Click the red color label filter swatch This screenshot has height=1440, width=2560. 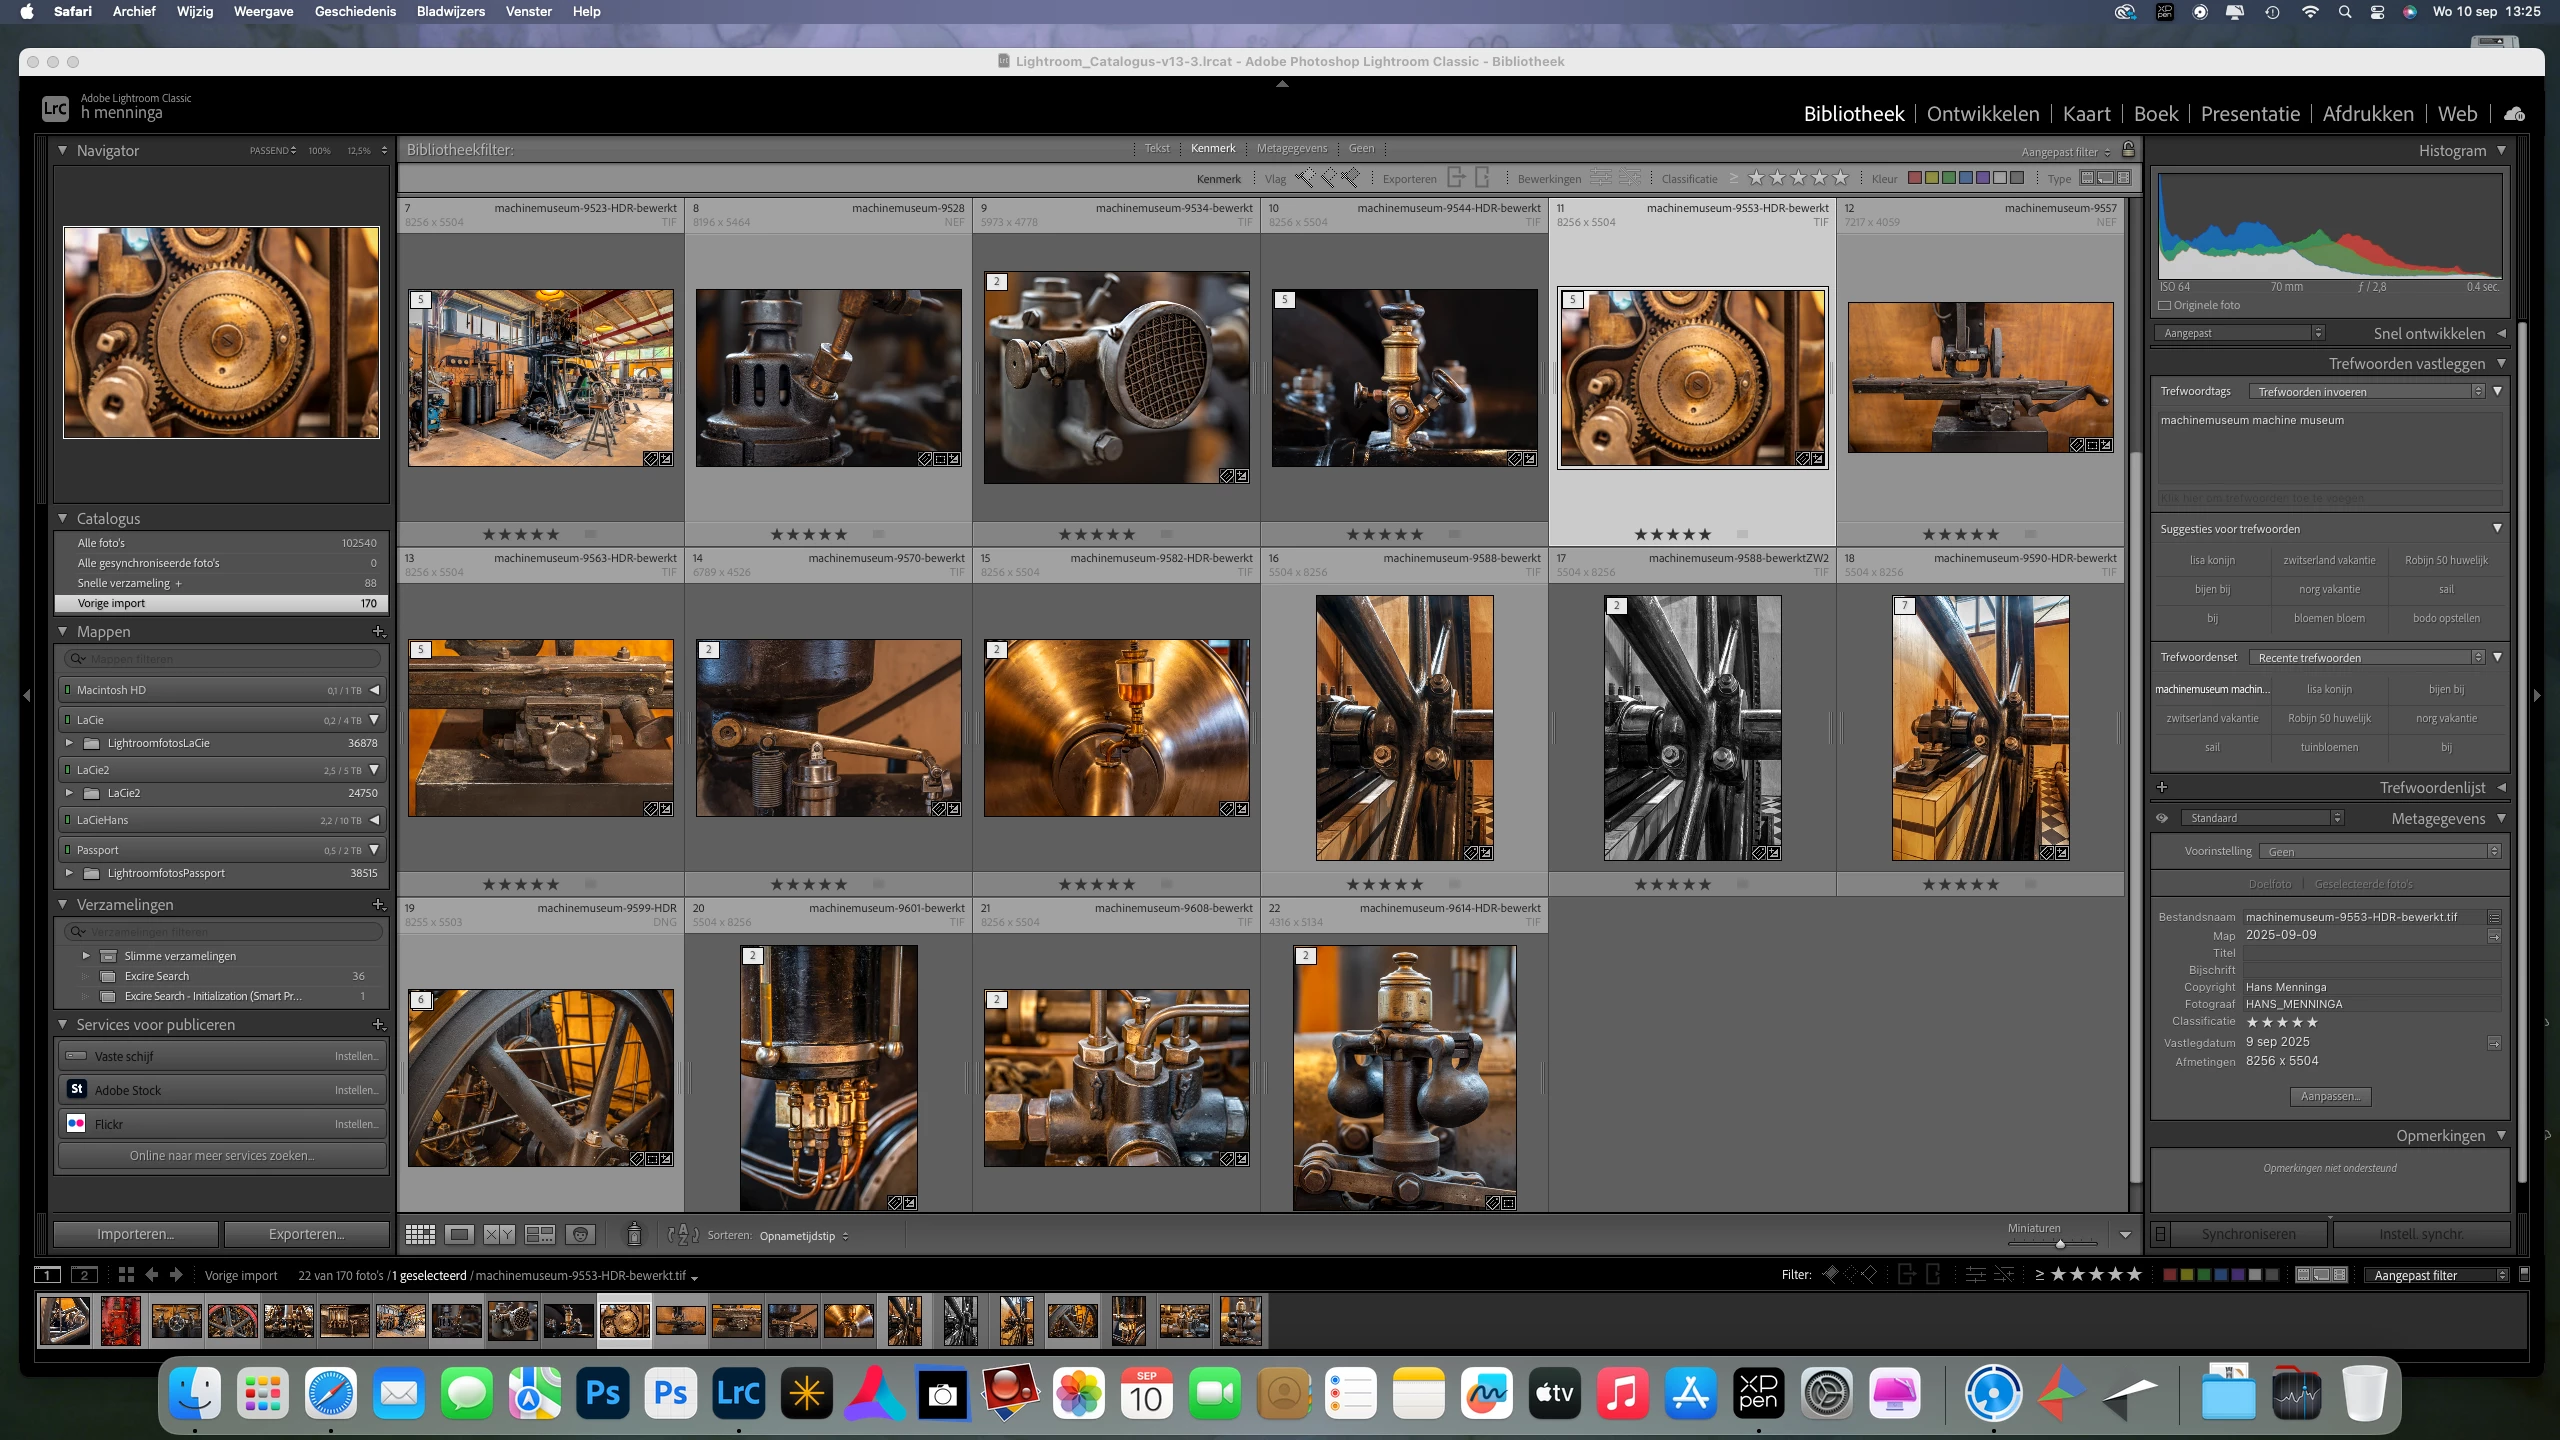tap(1914, 178)
